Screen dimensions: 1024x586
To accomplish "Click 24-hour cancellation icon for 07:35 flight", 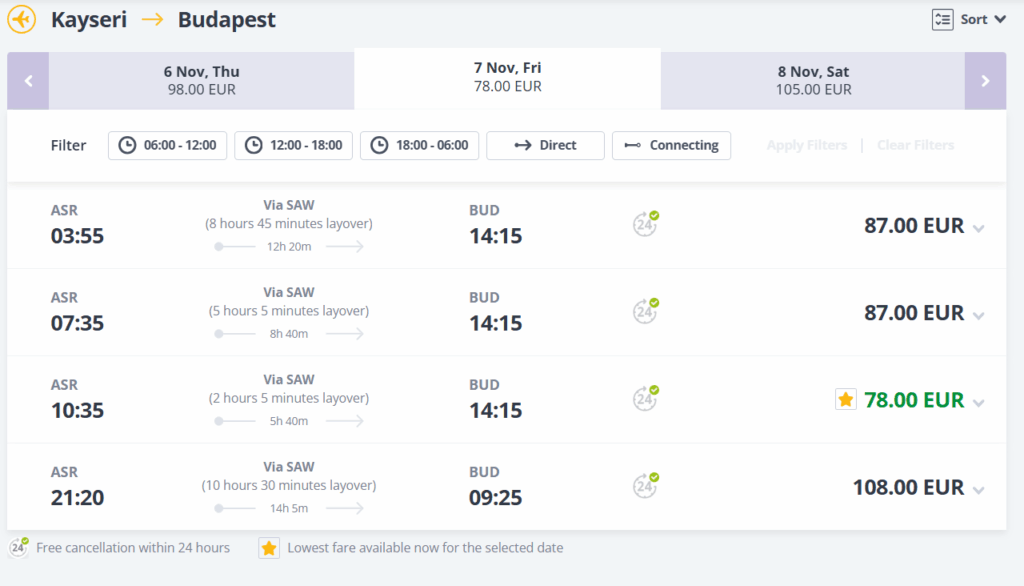I will tap(646, 311).
